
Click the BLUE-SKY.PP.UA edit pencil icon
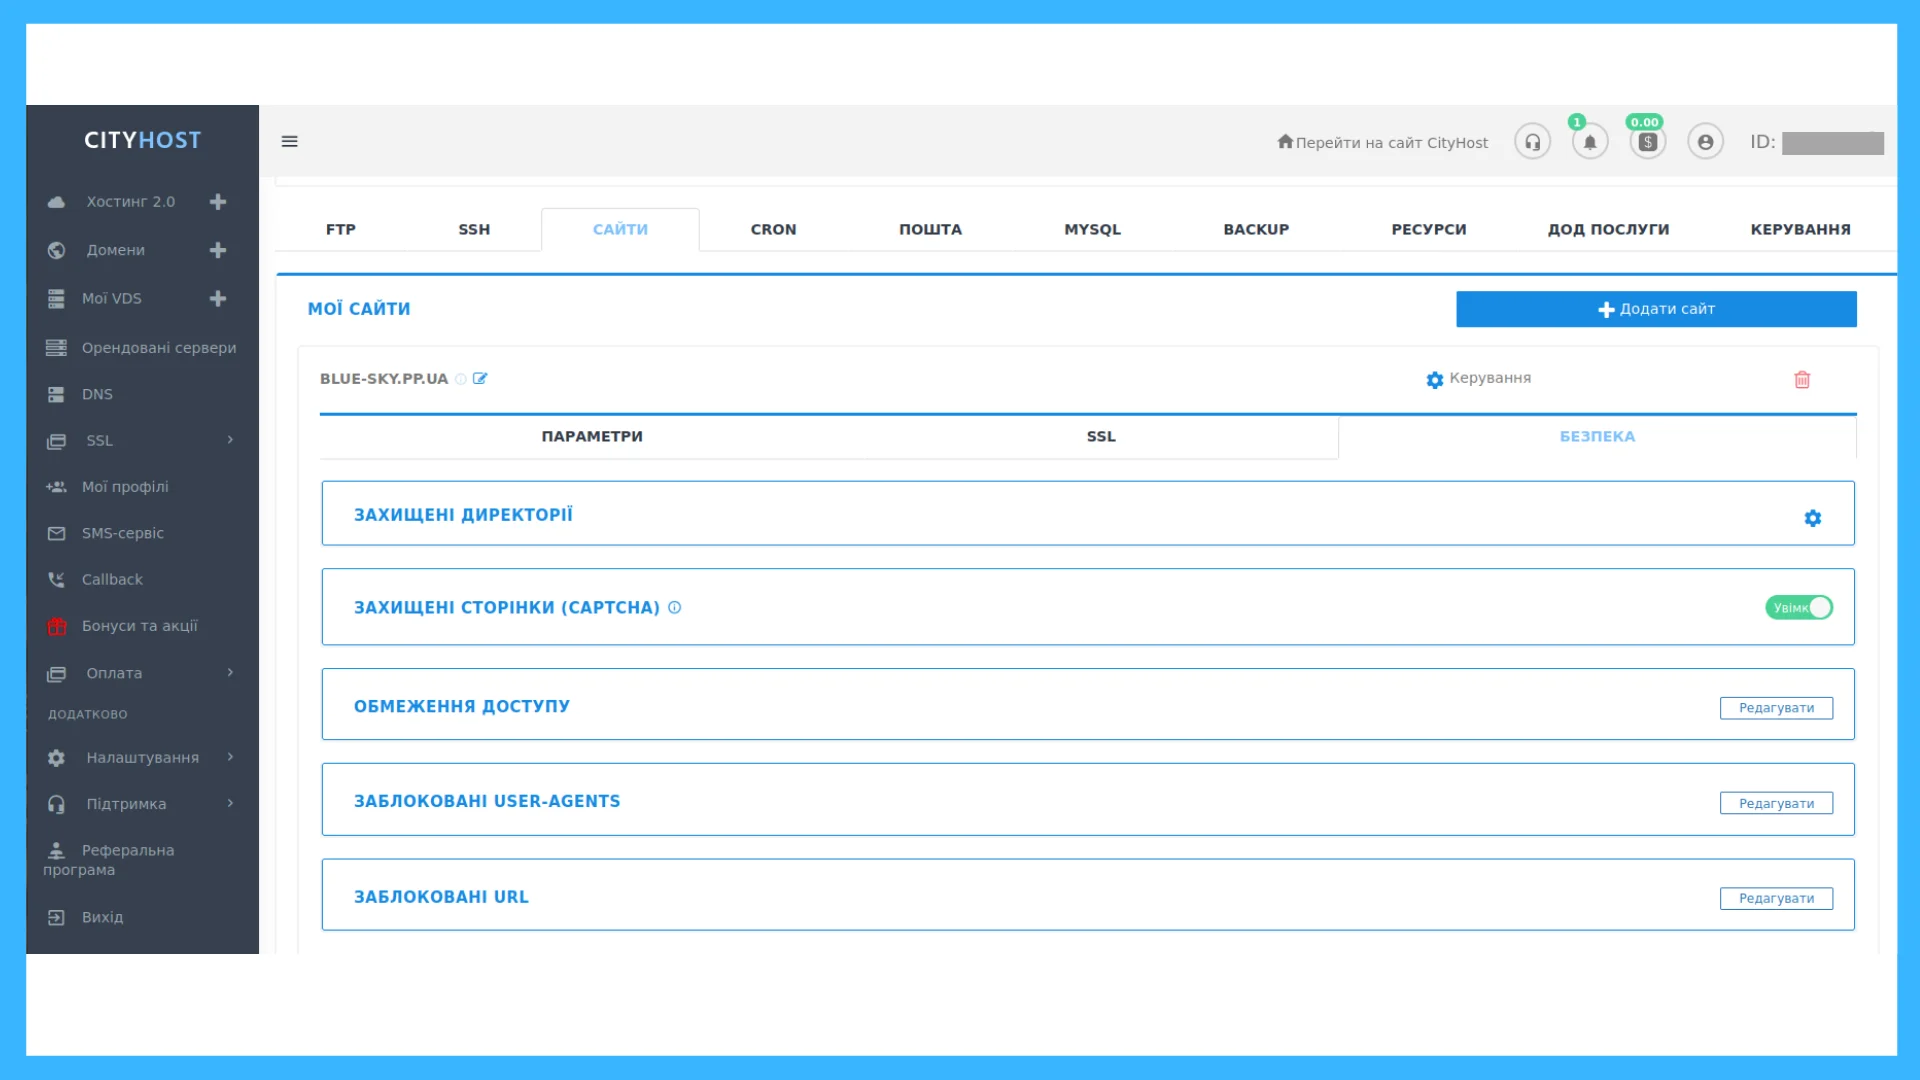(480, 378)
